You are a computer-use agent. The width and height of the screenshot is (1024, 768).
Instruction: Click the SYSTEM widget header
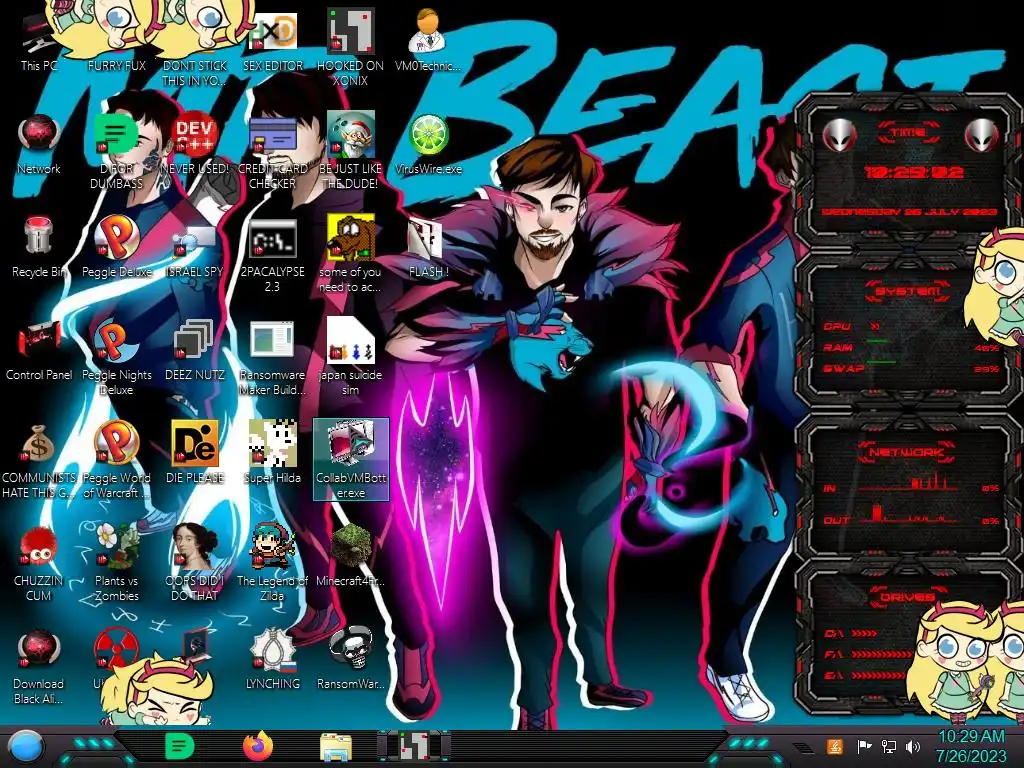(908, 290)
